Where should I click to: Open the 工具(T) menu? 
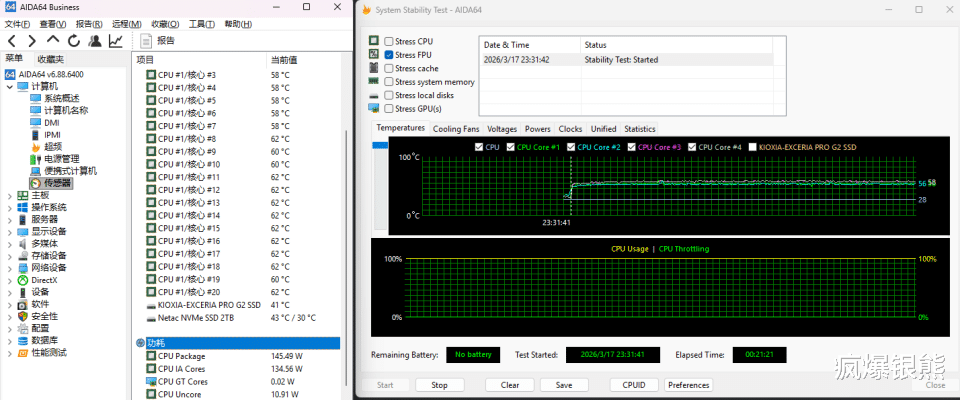point(201,24)
